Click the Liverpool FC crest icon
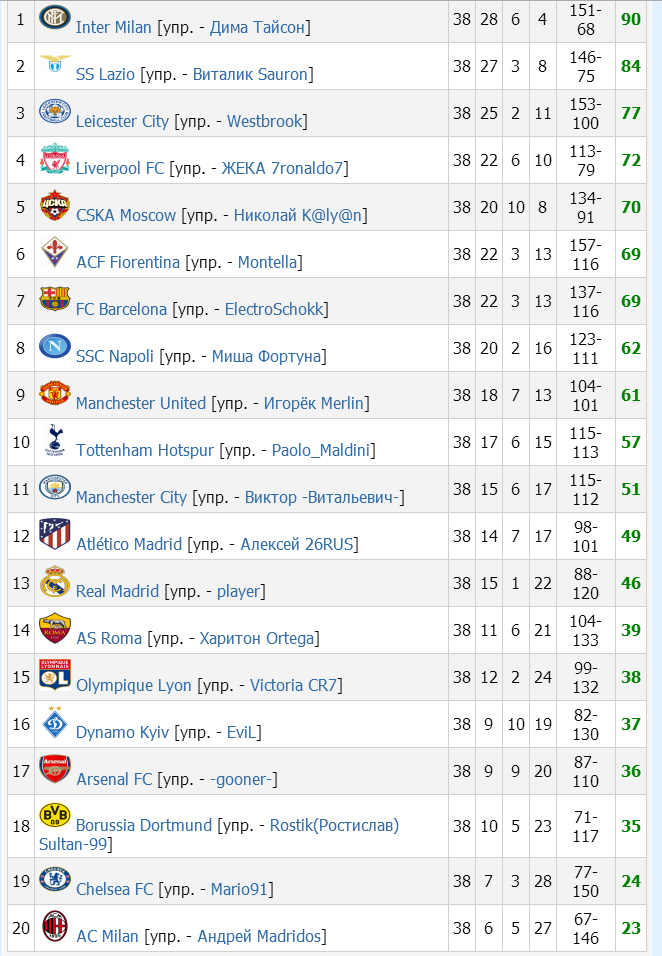662x956 pixels. 54,158
